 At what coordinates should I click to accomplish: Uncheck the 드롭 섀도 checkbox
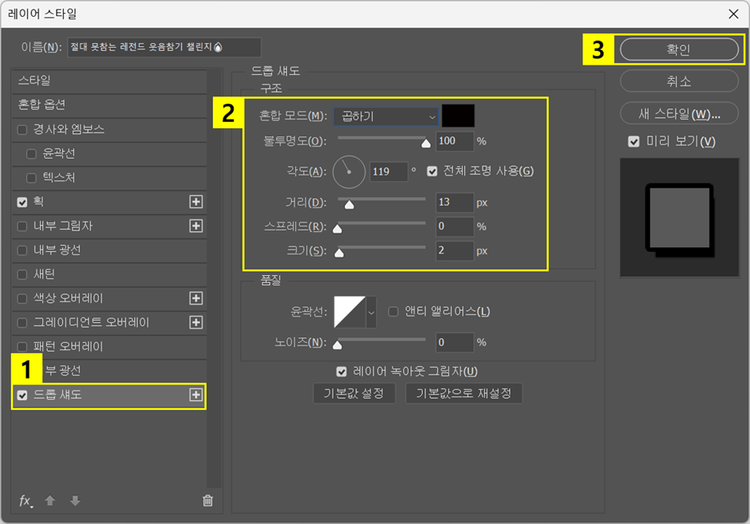pyautogui.click(x=22, y=395)
